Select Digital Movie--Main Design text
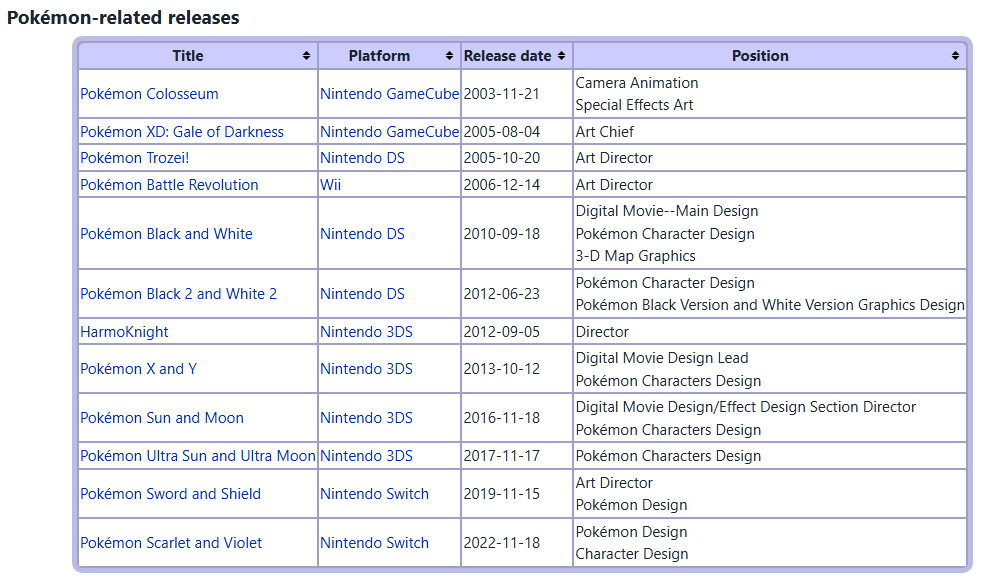This screenshot has height=585, width=993. [x=667, y=211]
